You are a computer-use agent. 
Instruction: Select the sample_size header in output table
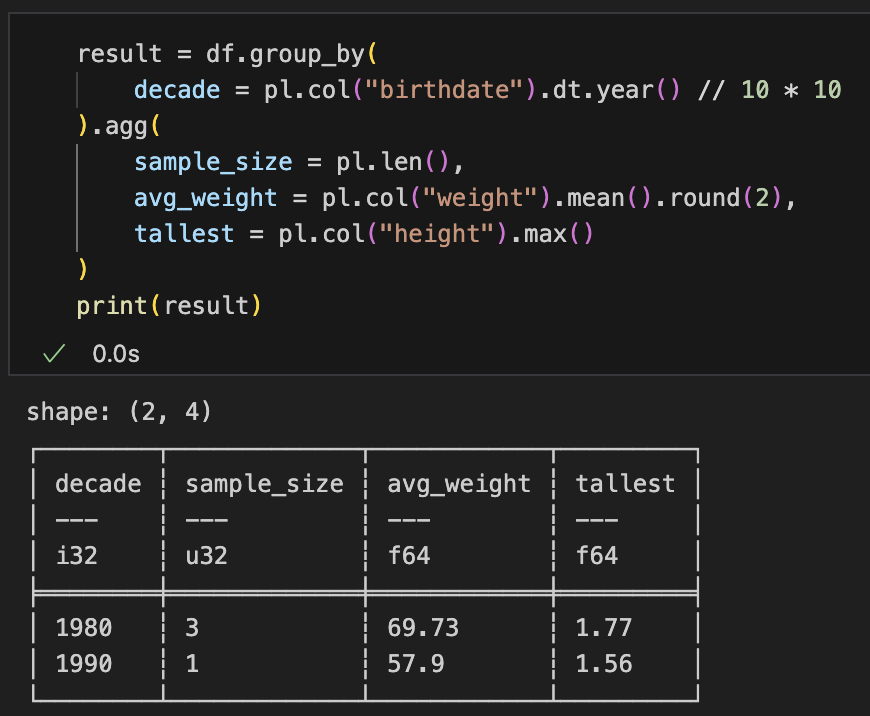[x=264, y=484]
